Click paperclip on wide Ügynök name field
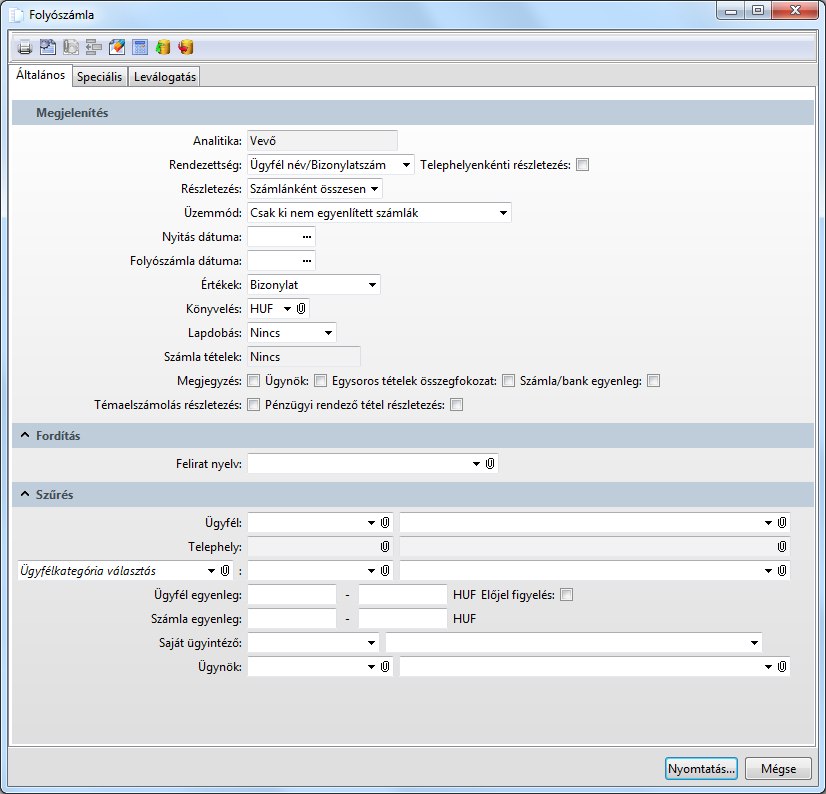Viewport: 826px width, 794px height. (782, 667)
